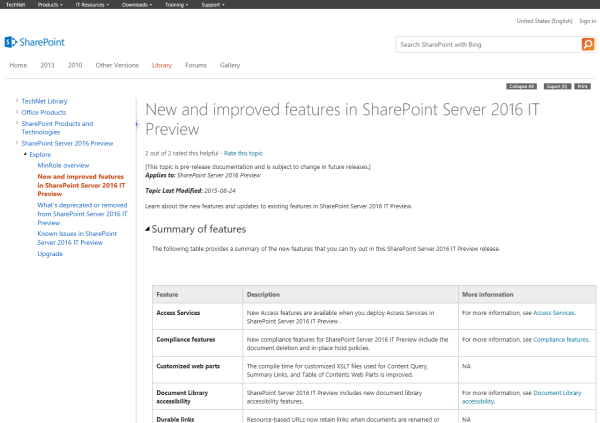Switch to the Forums tab

(196, 65)
